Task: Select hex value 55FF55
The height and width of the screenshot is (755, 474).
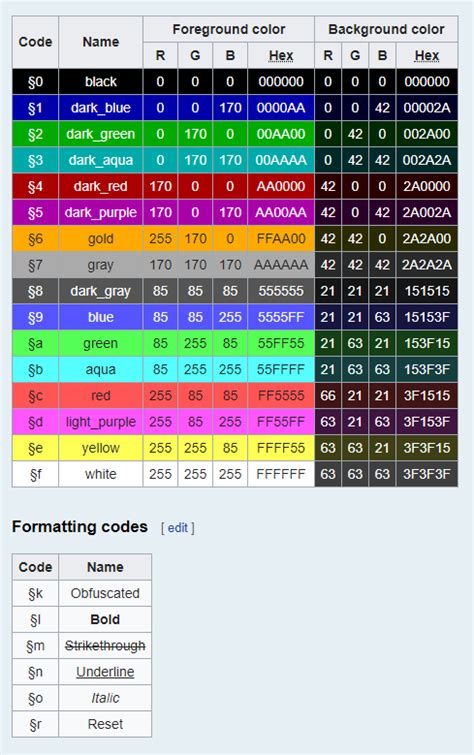Action: [281, 343]
